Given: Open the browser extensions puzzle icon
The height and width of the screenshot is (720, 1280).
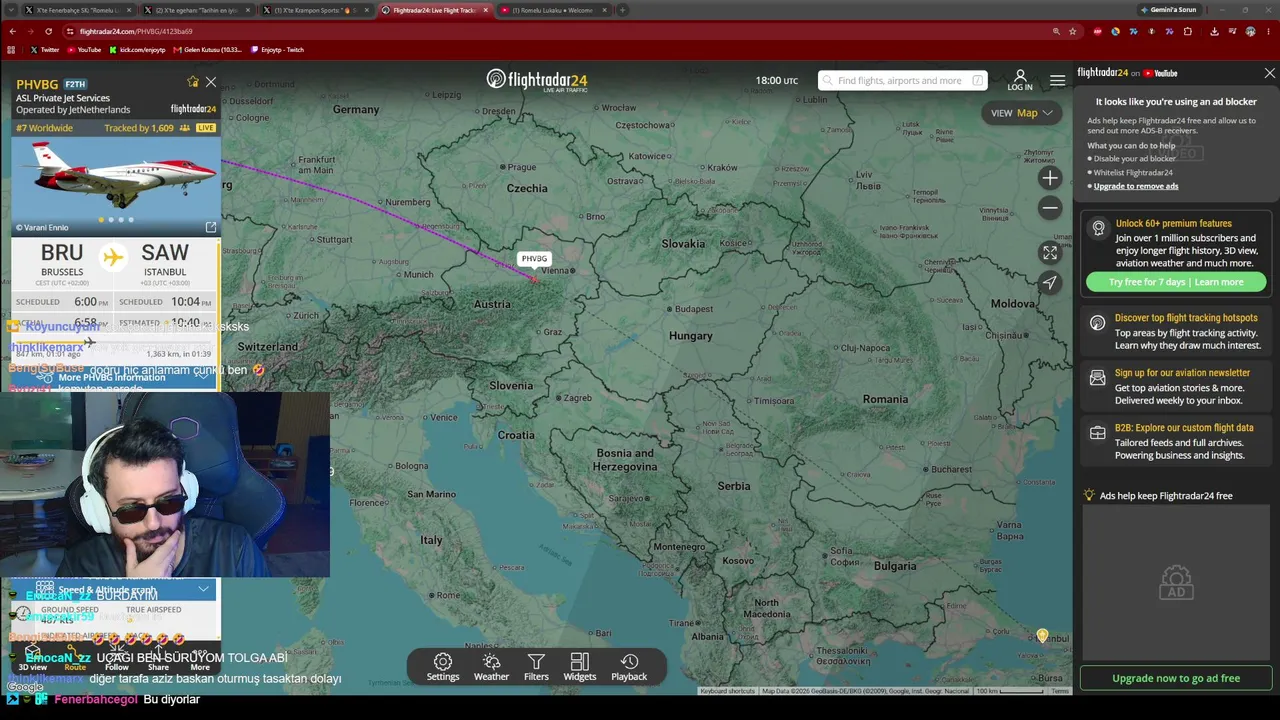Looking at the screenshot, I should (x=1188, y=31).
